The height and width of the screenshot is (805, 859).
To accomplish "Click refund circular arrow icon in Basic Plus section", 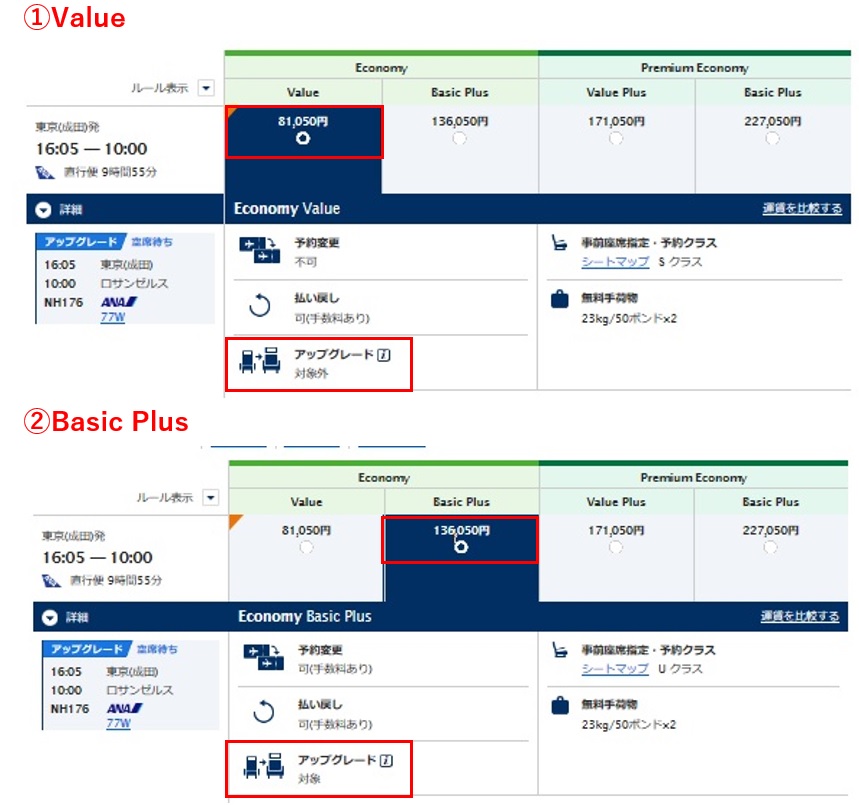I will coord(264,712).
